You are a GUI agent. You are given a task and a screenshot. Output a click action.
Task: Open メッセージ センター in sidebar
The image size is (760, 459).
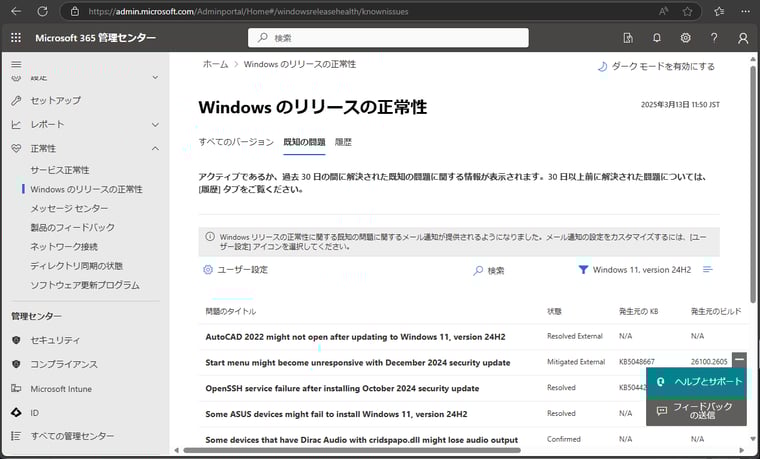coord(69,208)
